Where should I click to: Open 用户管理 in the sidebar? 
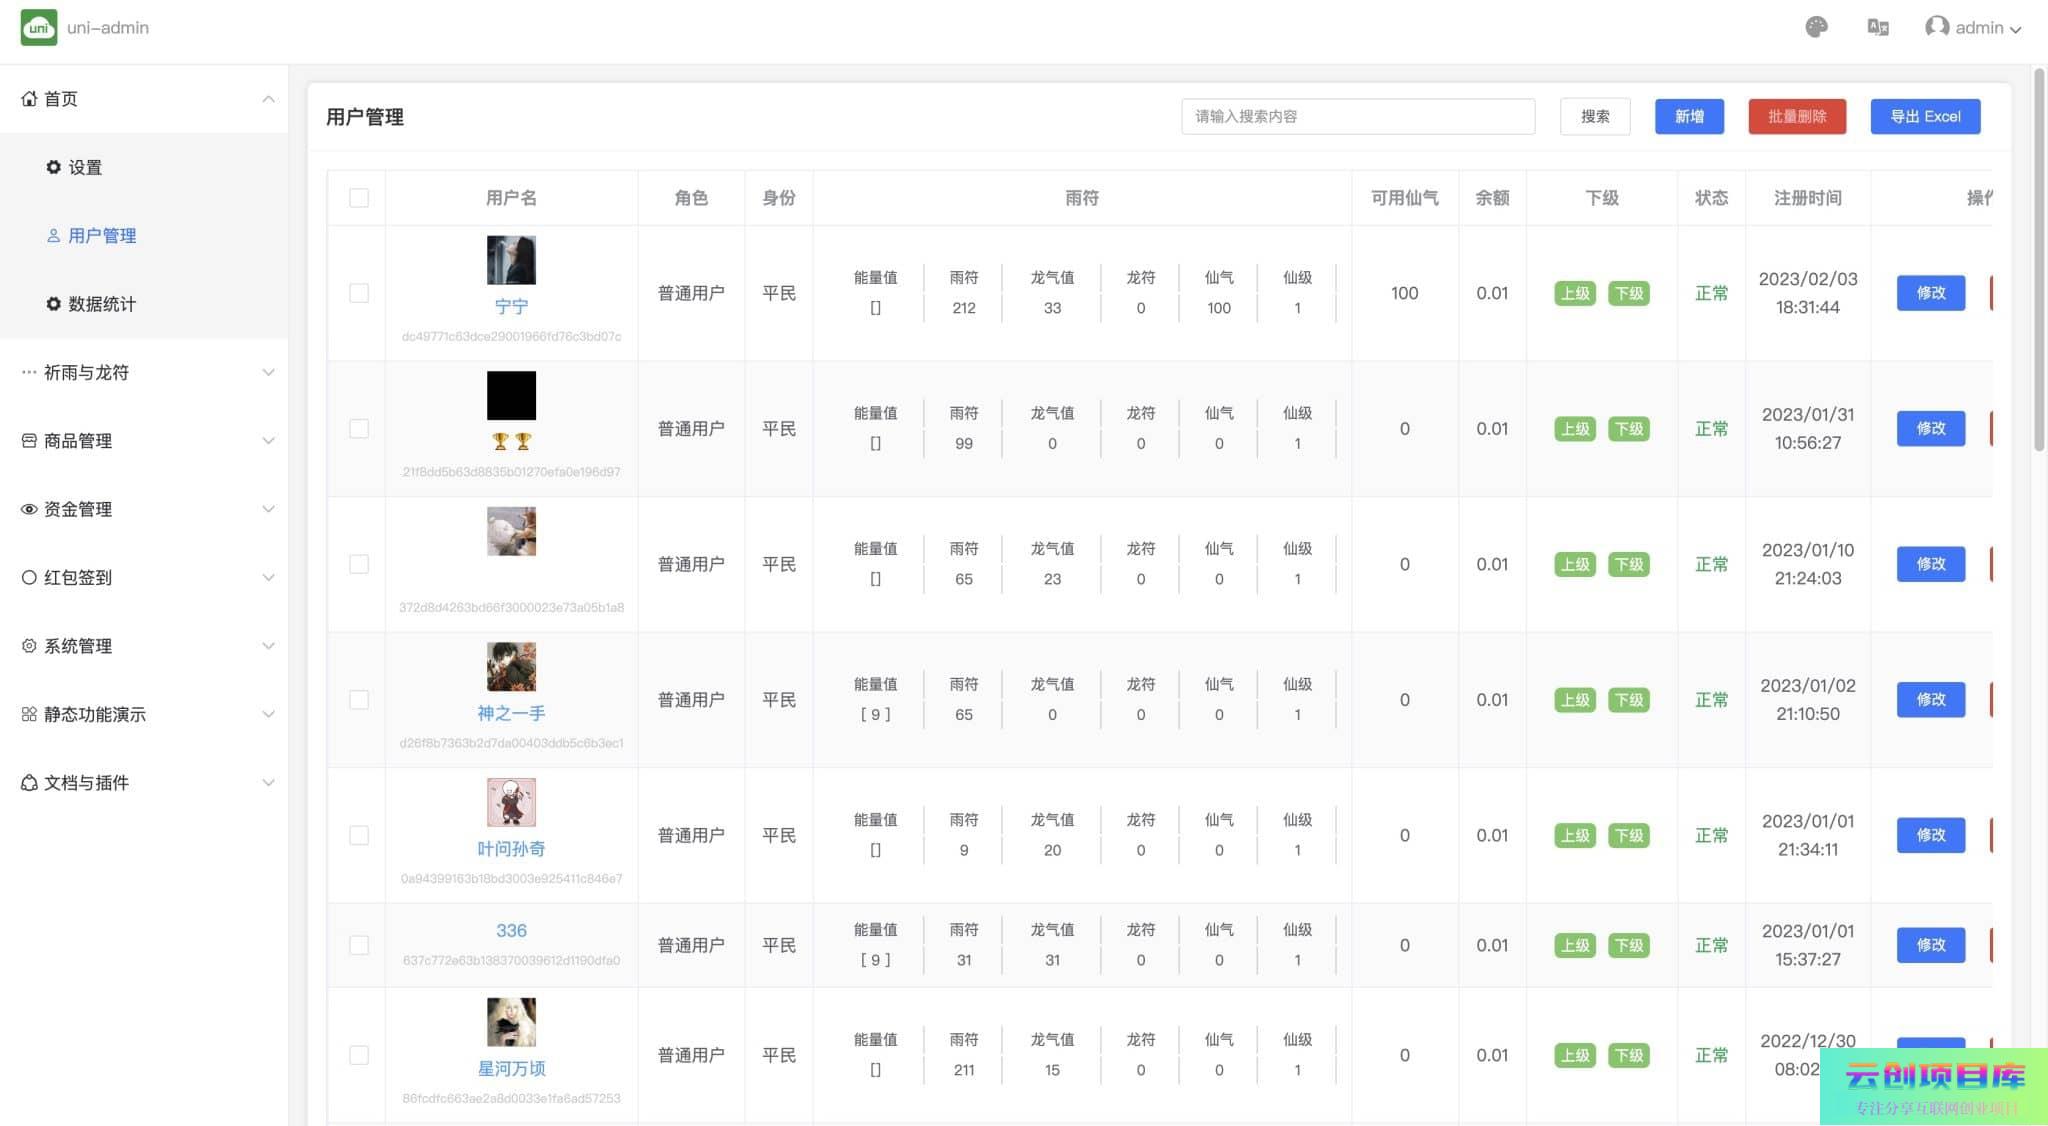(102, 236)
